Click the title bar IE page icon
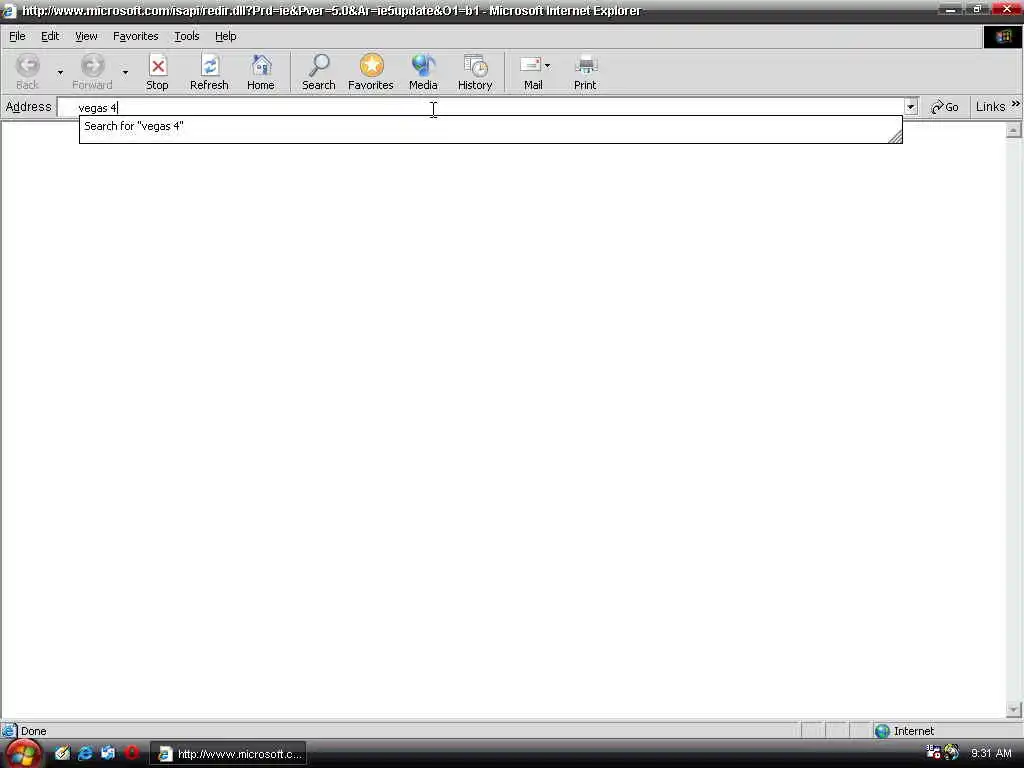Screen dimensions: 1024x768 tap(8, 10)
